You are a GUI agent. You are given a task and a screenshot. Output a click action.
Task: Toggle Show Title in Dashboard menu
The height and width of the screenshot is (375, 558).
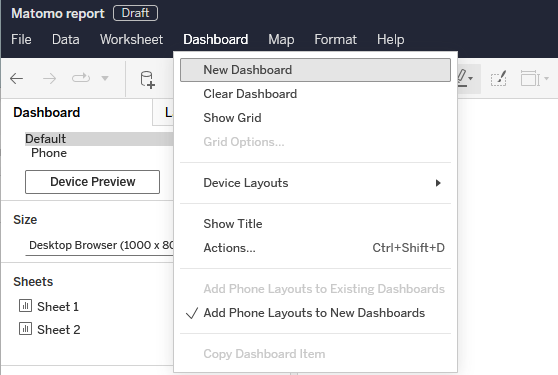tap(315, 224)
